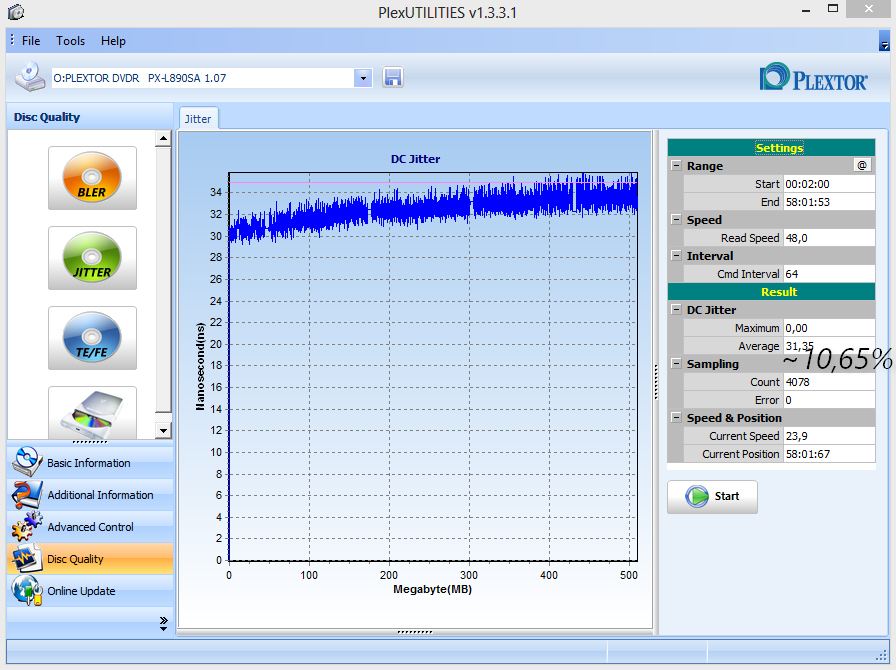Edit the Read Speed value 48,0
This screenshot has width=896, height=670.
coord(829,238)
